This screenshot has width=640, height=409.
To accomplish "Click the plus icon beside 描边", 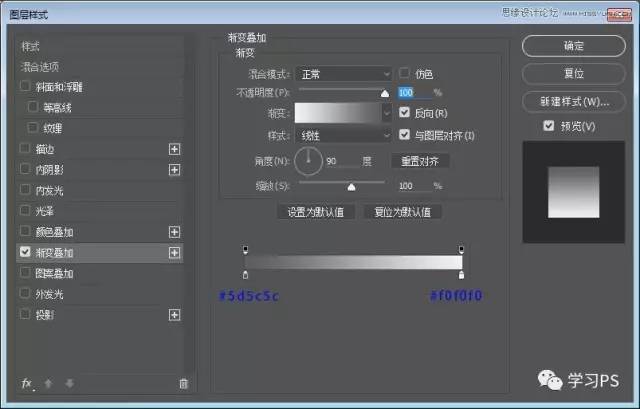I will click(x=175, y=149).
